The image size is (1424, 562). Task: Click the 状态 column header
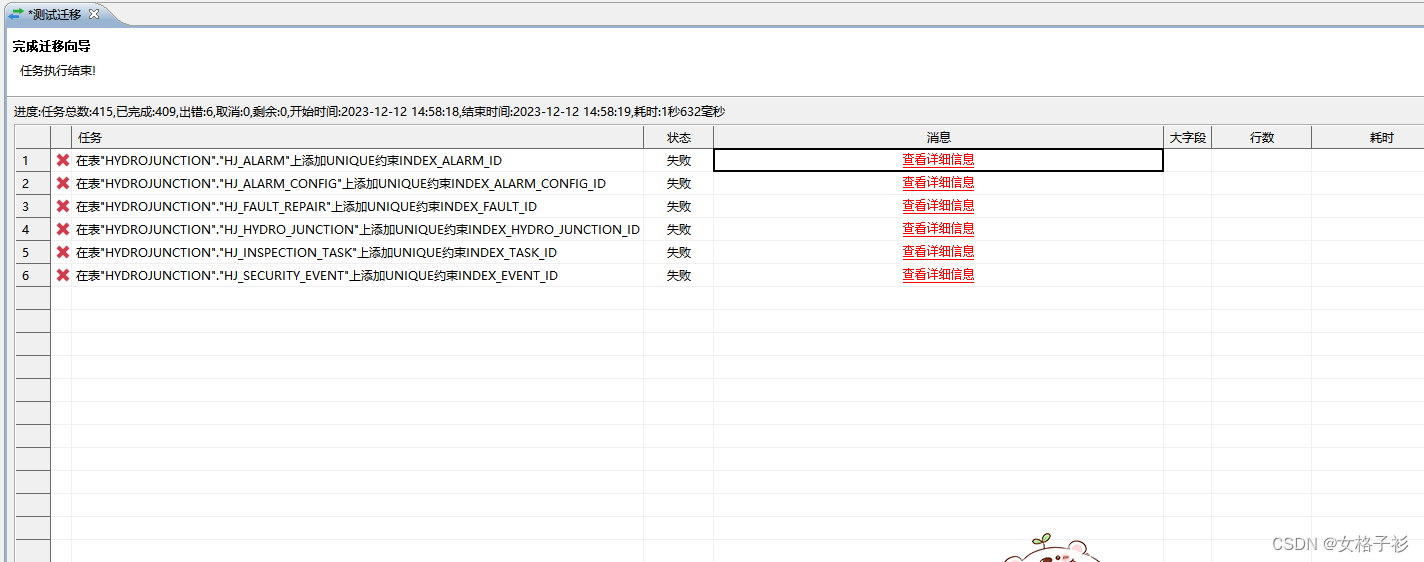678,137
